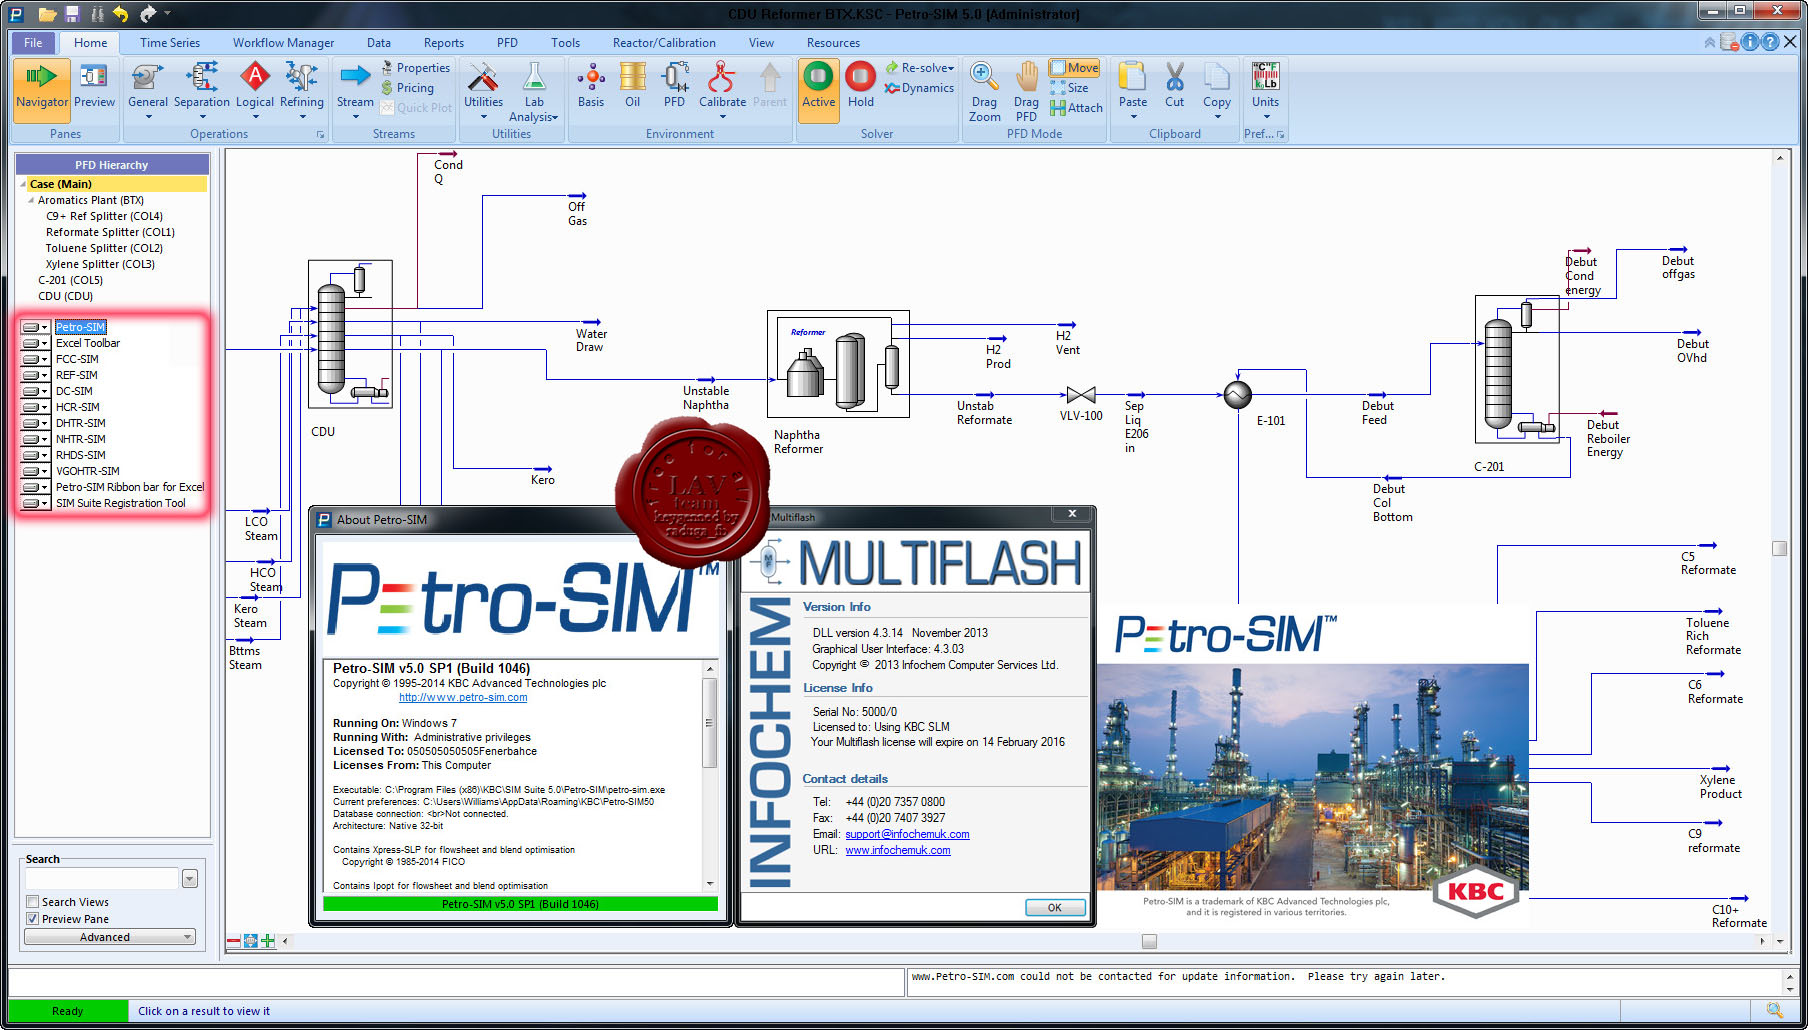
Task: Click the PFD zoom-in plus button
Action: click(268, 941)
